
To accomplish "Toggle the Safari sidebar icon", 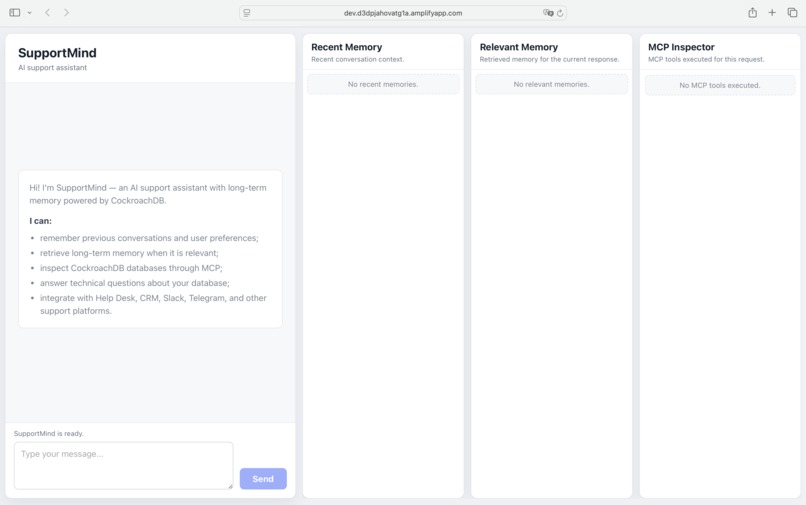I will (14, 13).
